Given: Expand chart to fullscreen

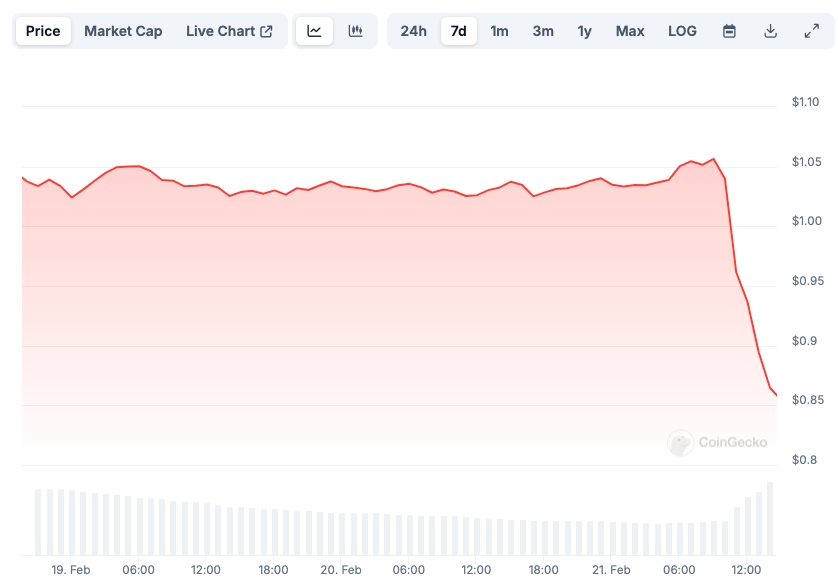Looking at the screenshot, I should 811,31.
